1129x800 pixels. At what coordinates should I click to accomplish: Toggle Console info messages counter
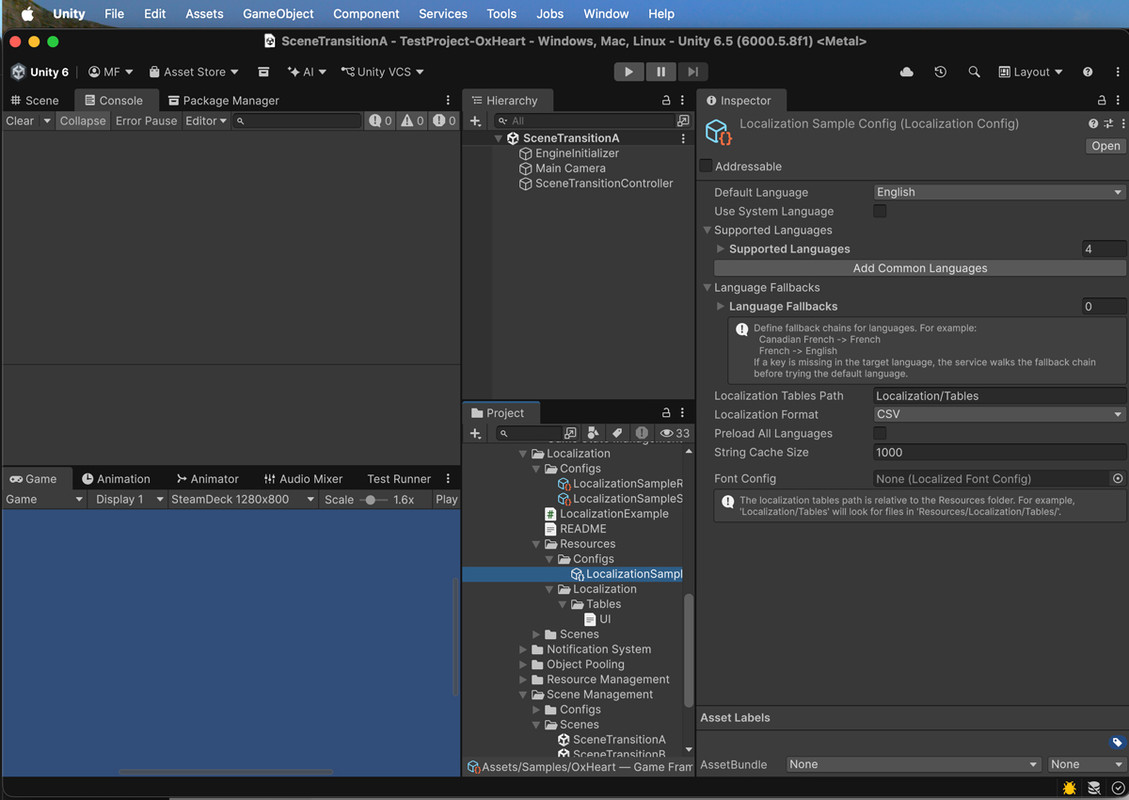380,121
